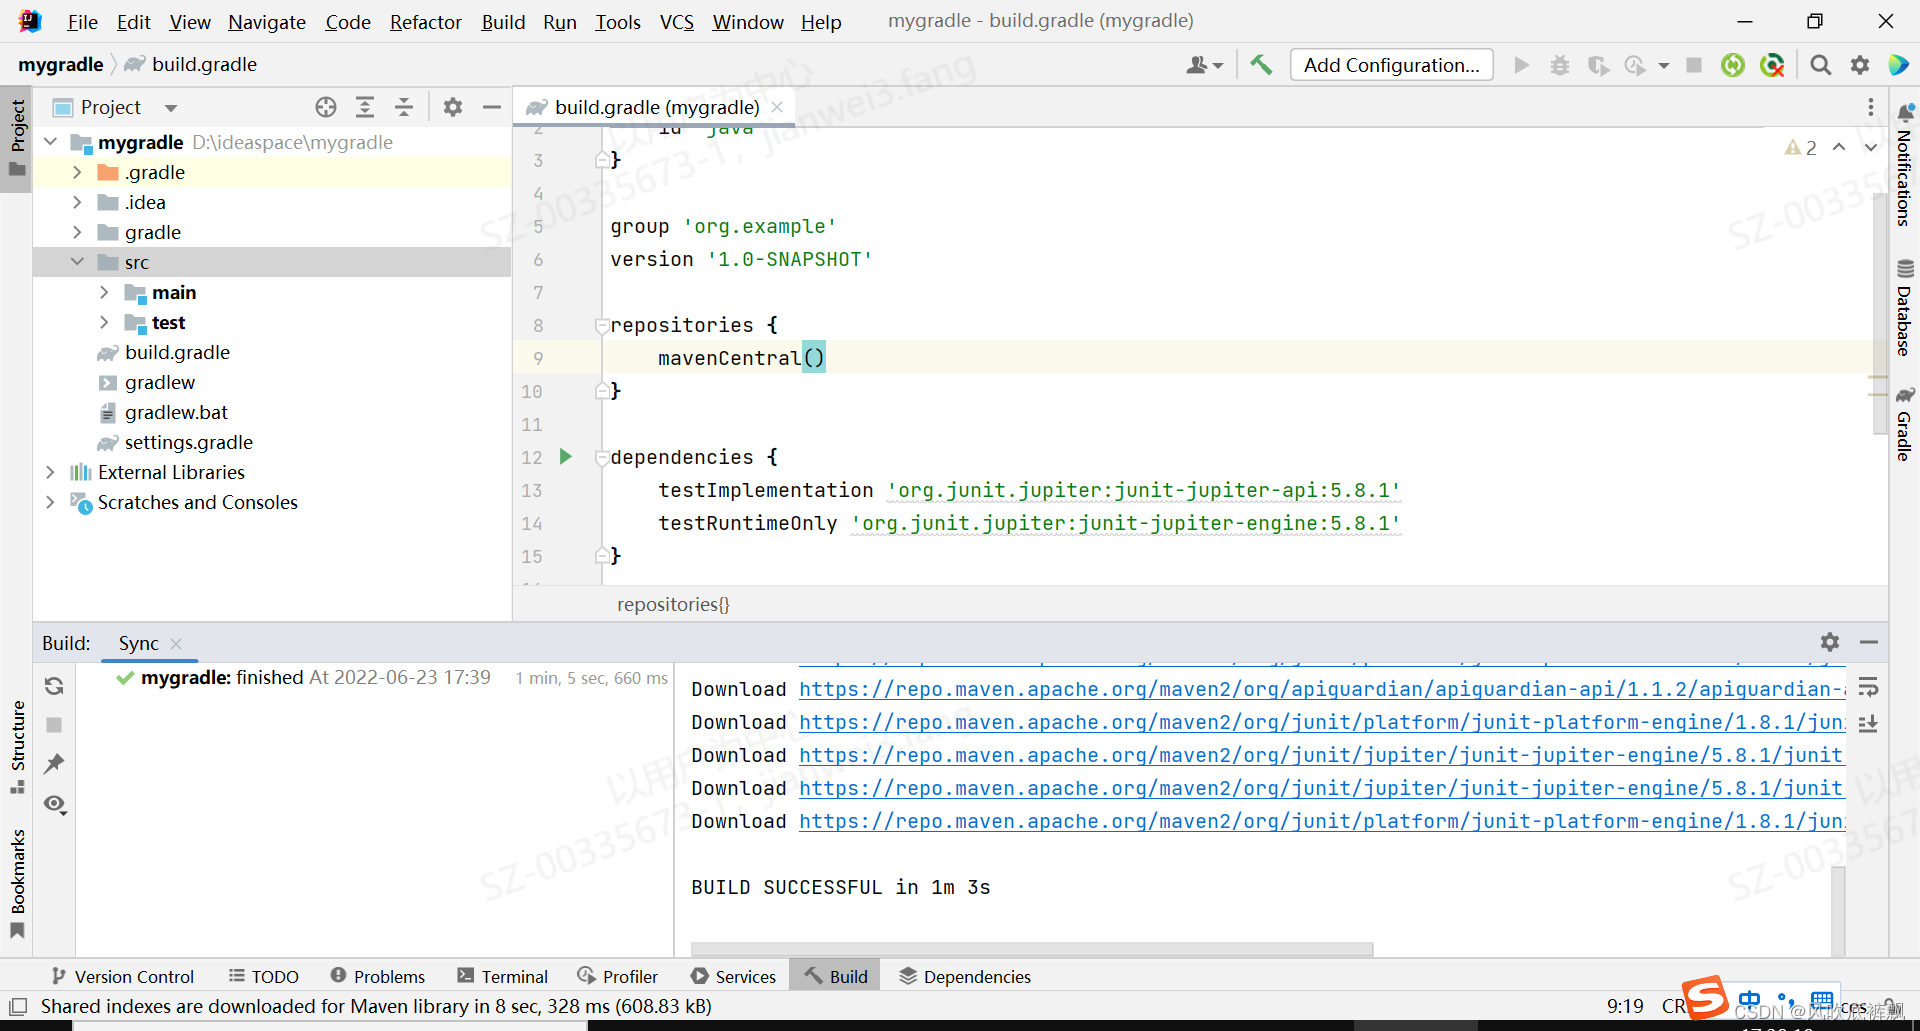The height and width of the screenshot is (1031, 1920).
Task: Close the build.gradle editor tab
Action: (x=777, y=107)
